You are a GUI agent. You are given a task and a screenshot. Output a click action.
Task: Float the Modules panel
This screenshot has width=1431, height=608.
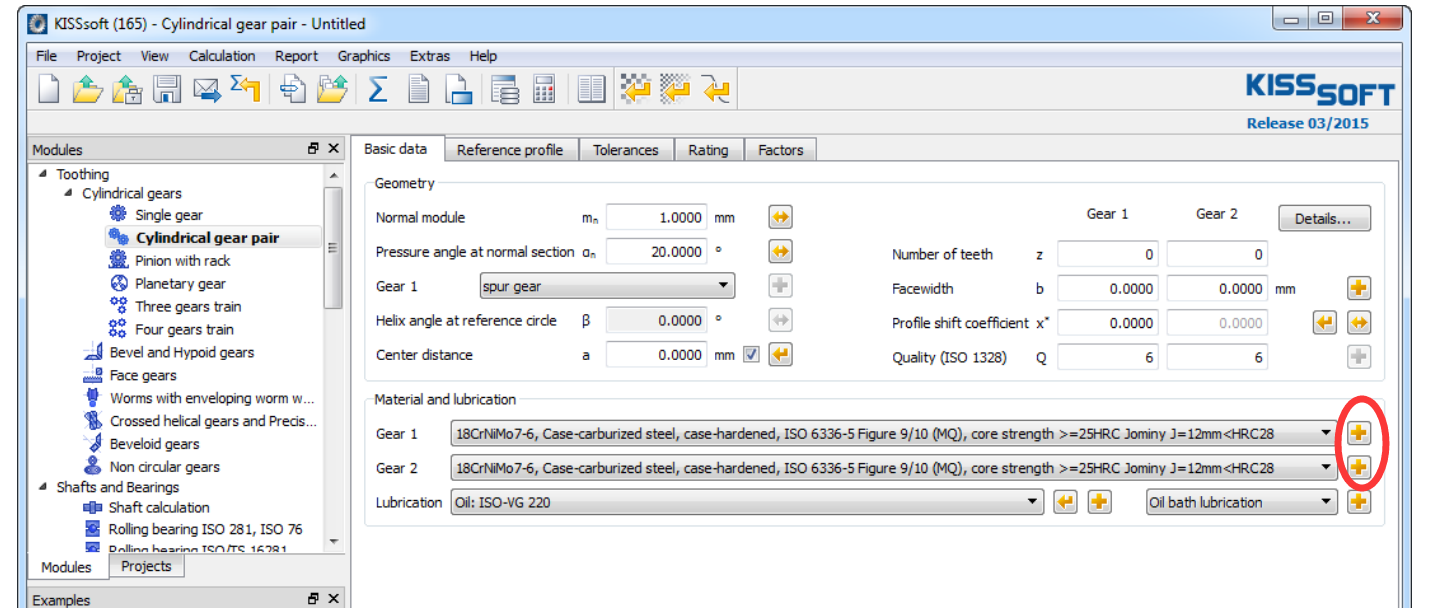pyautogui.click(x=313, y=149)
